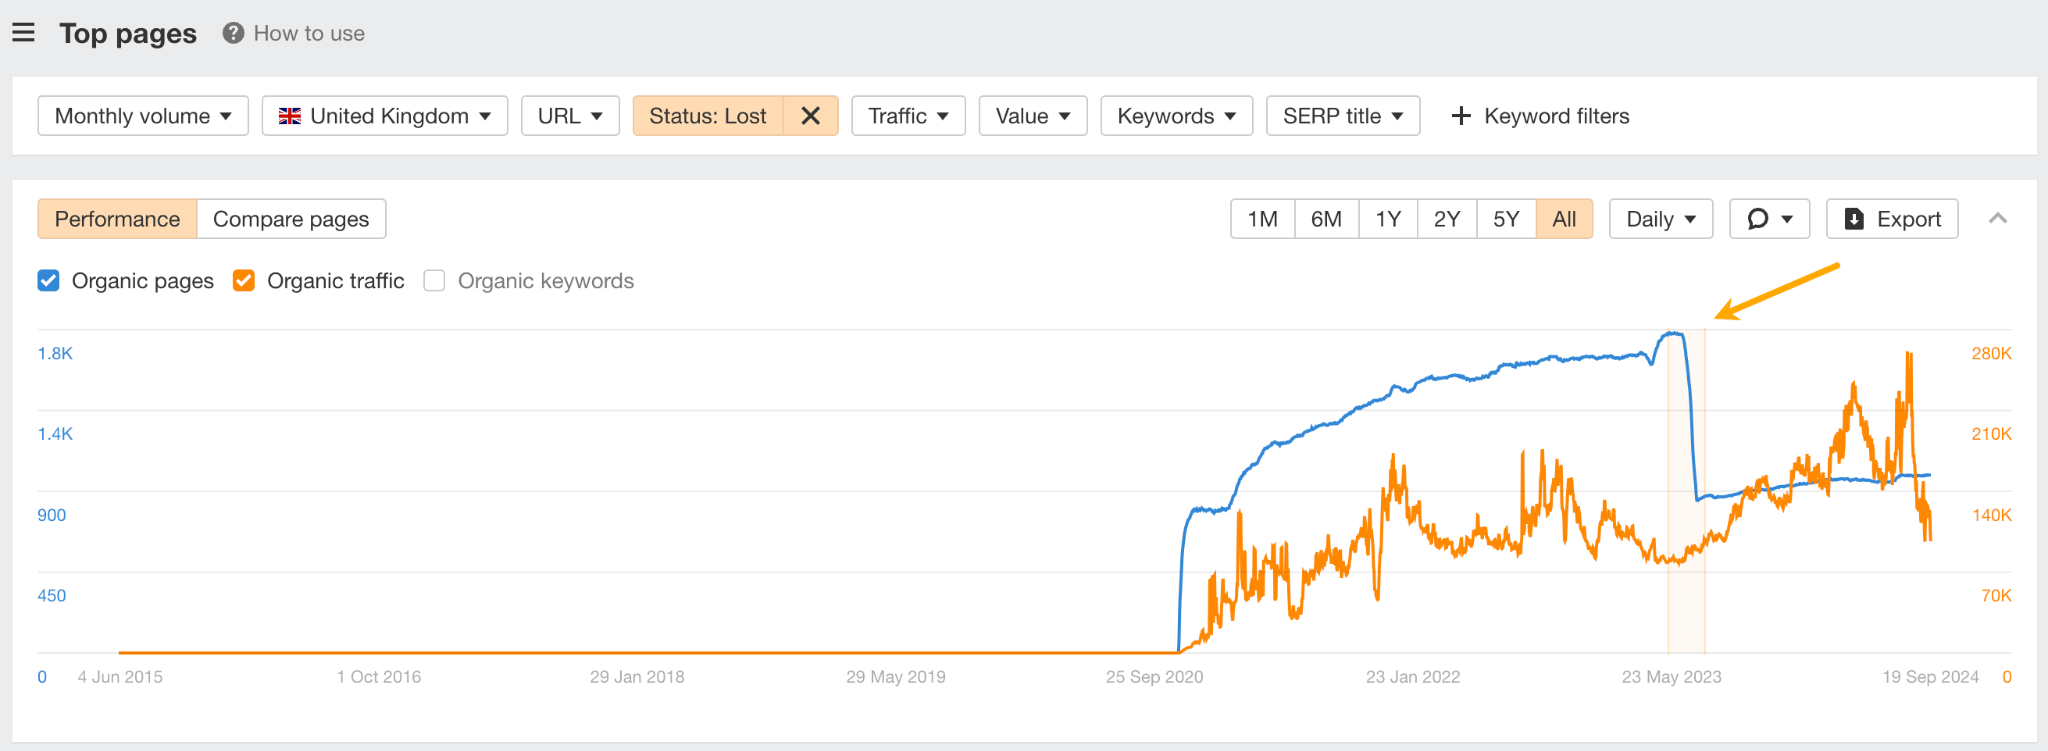Open the comment annotations icon dropdown
This screenshot has height=751, width=2048.
click(x=1769, y=219)
